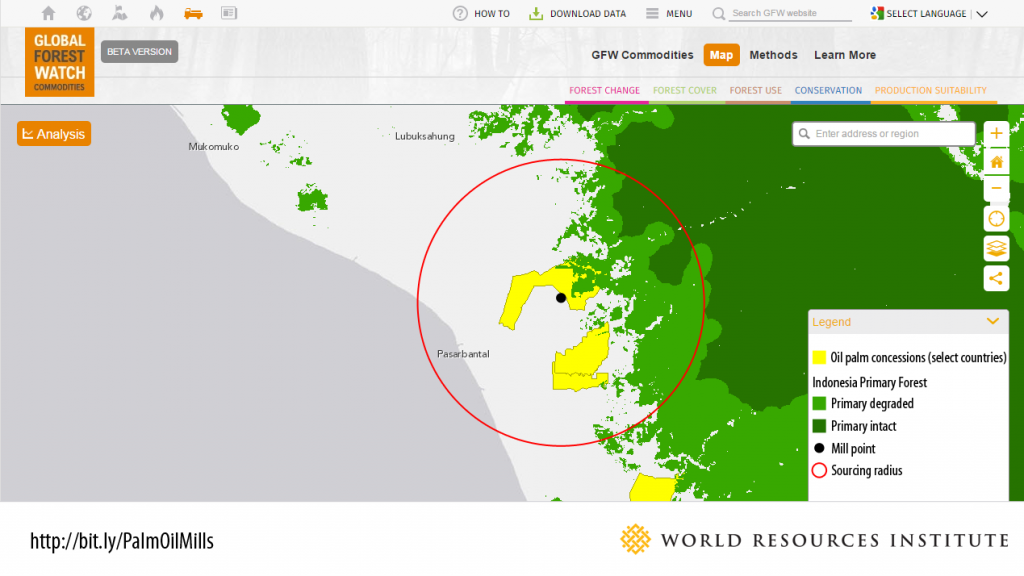Viewport: 1024px width, 576px height.
Task: Click the Pasarbantal map label
Action: pyautogui.click(x=463, y=354)
